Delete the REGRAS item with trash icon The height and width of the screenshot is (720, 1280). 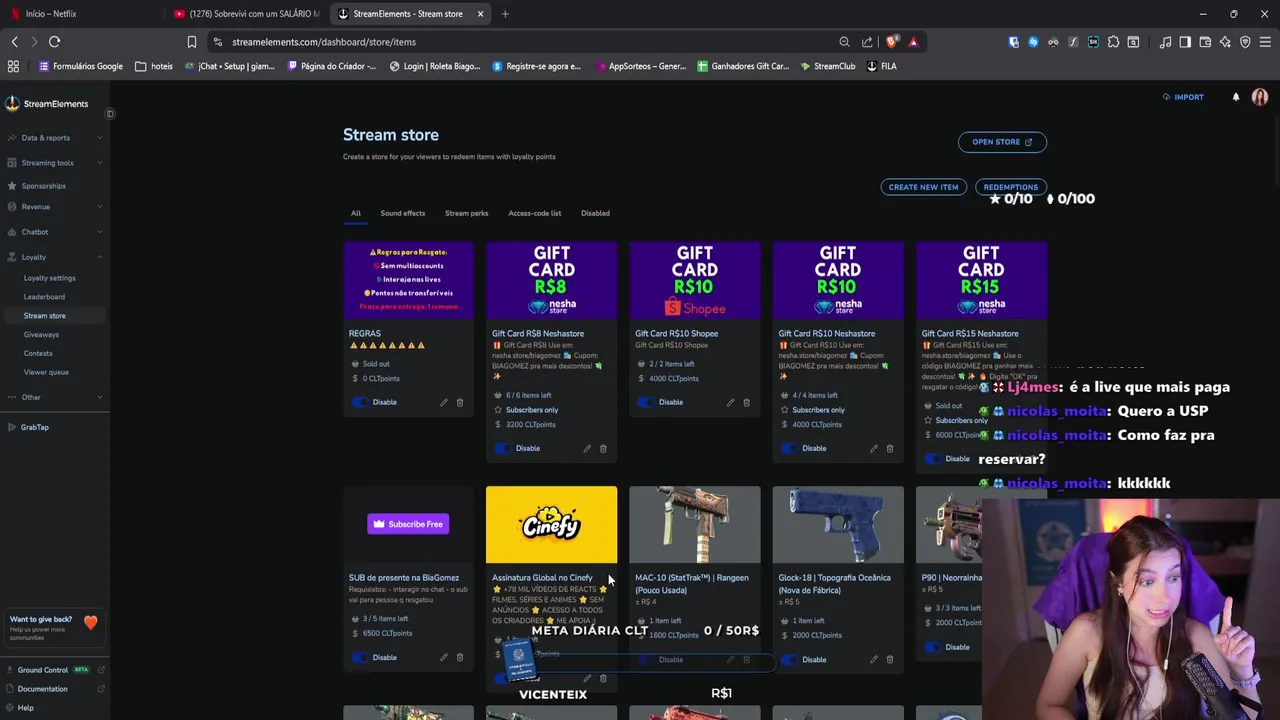pos(460,402)
